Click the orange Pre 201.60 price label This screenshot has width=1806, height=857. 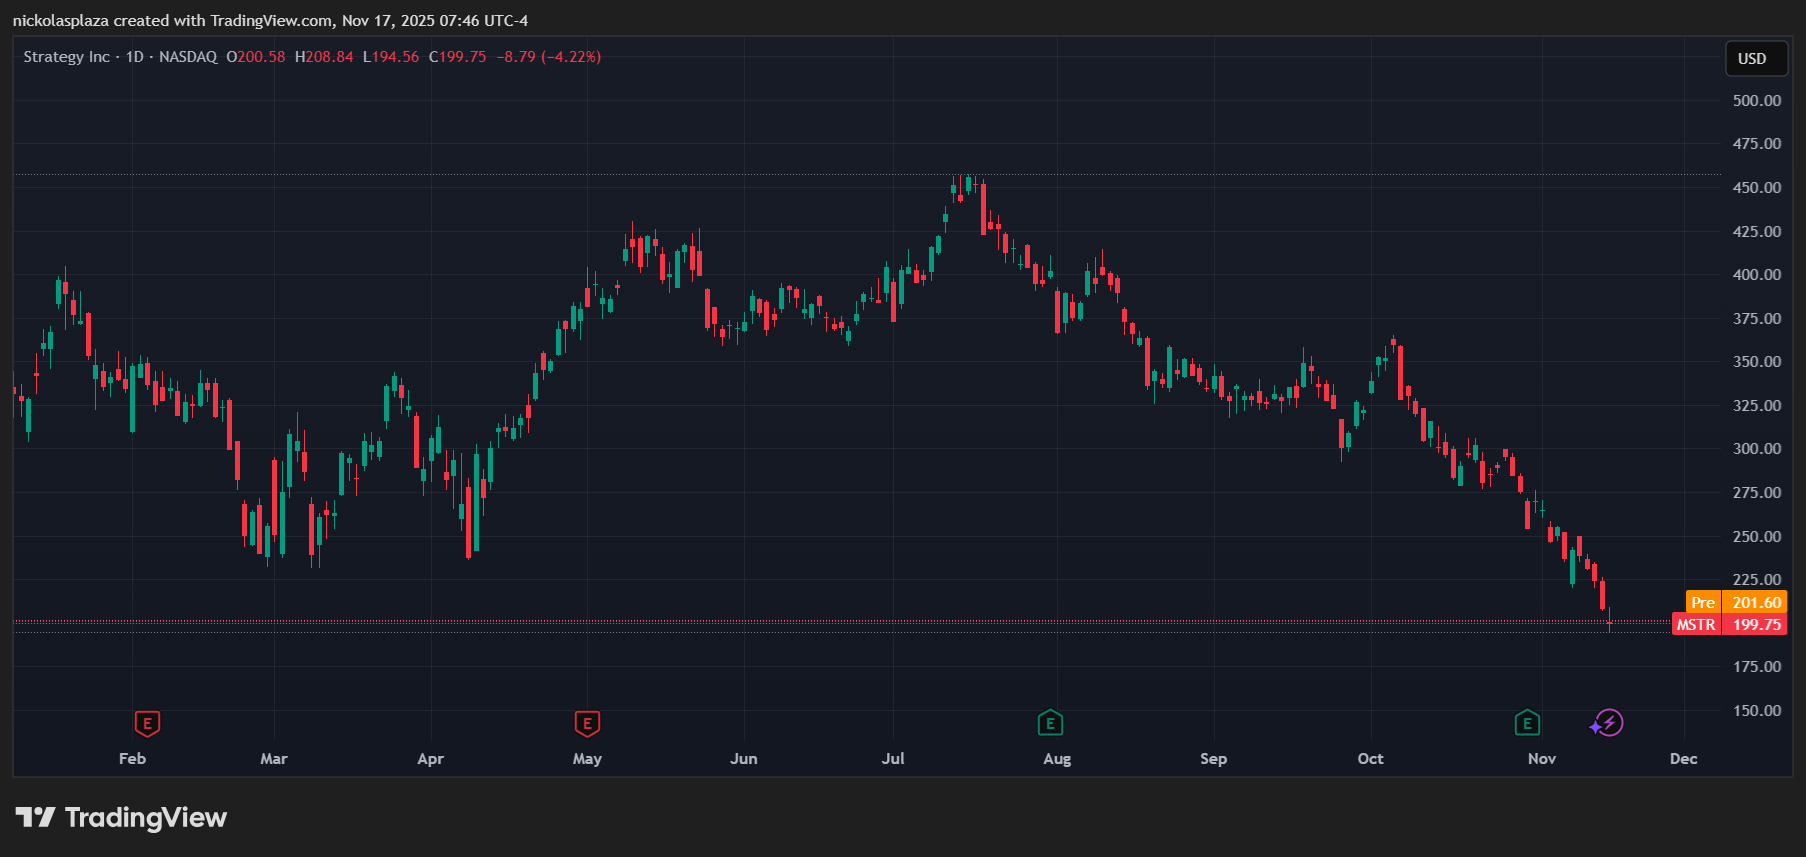tap(1736, 602)
